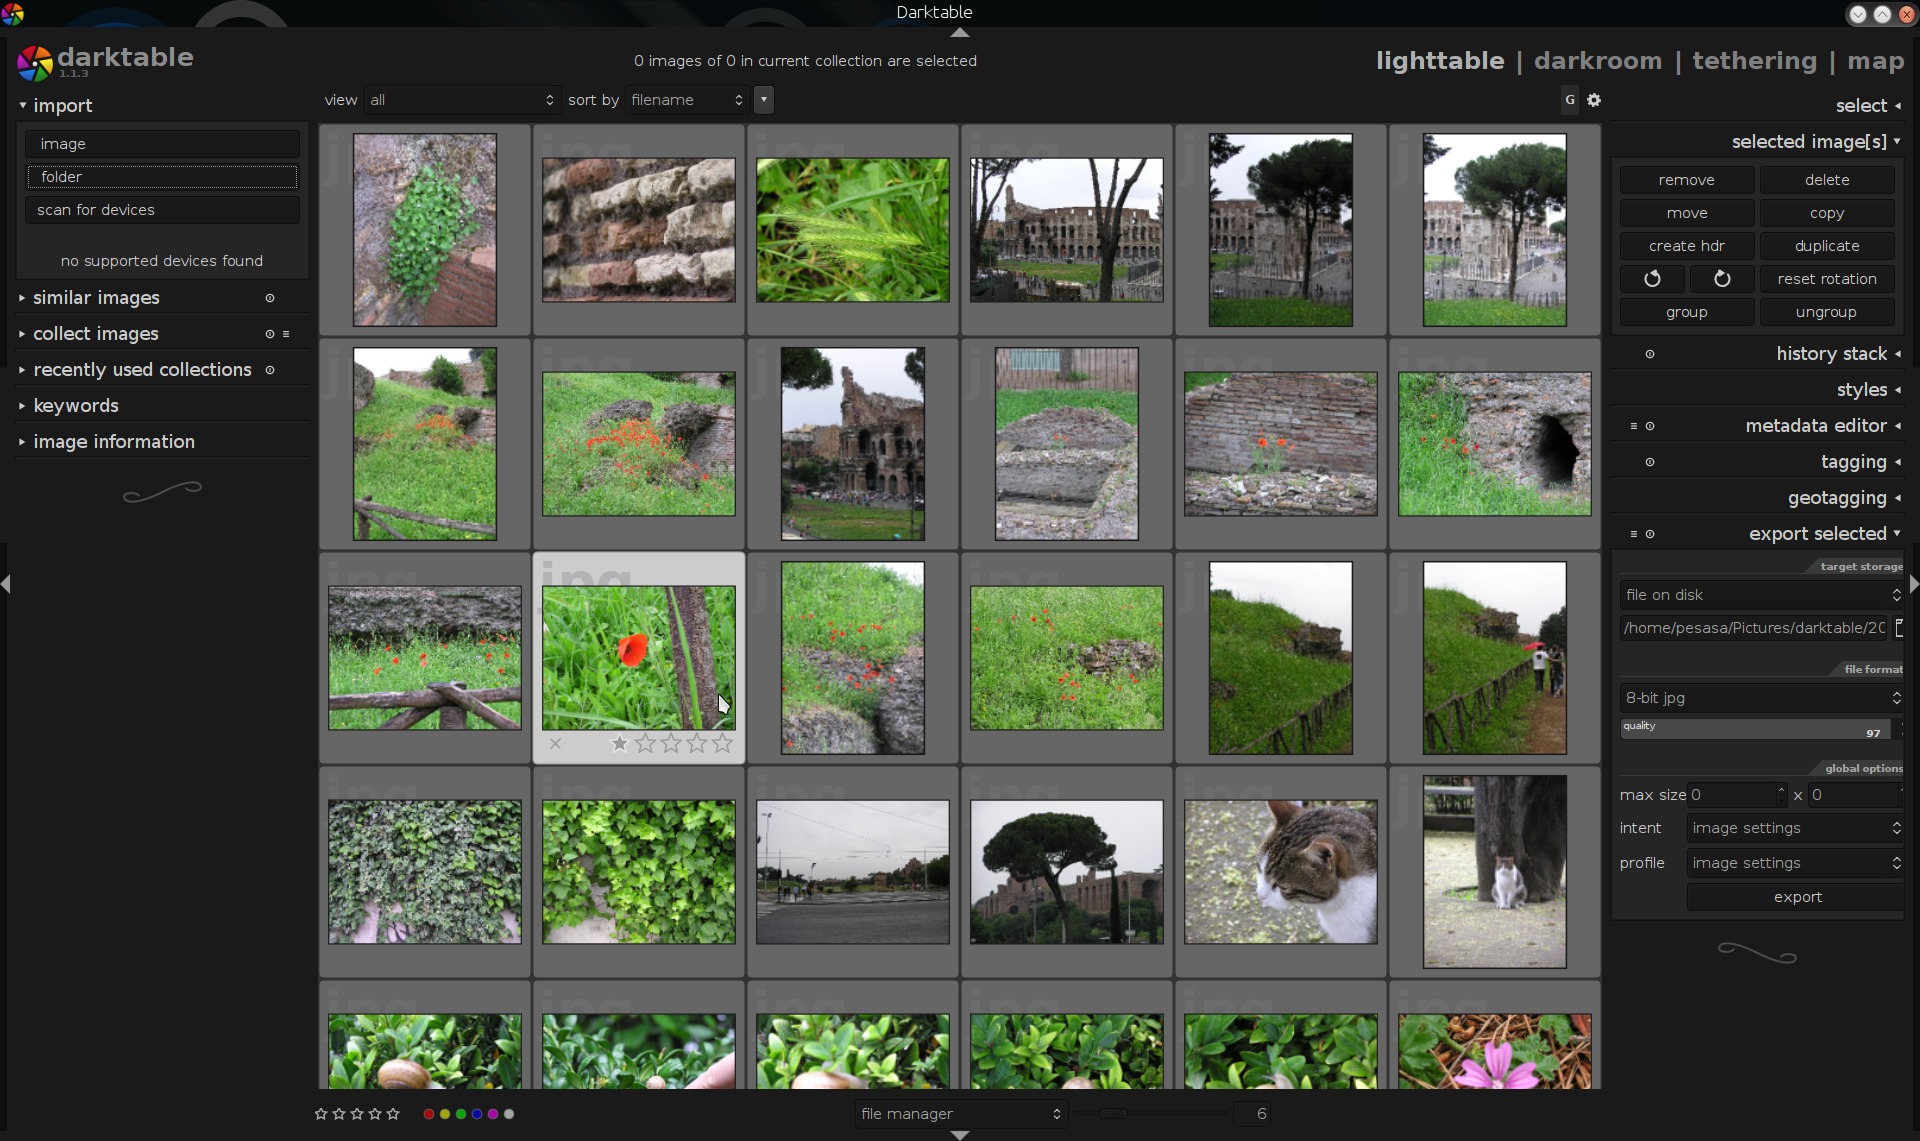Expand the geotagging module
The image size is (1920, 1141).
click(x=1838, y=498)
